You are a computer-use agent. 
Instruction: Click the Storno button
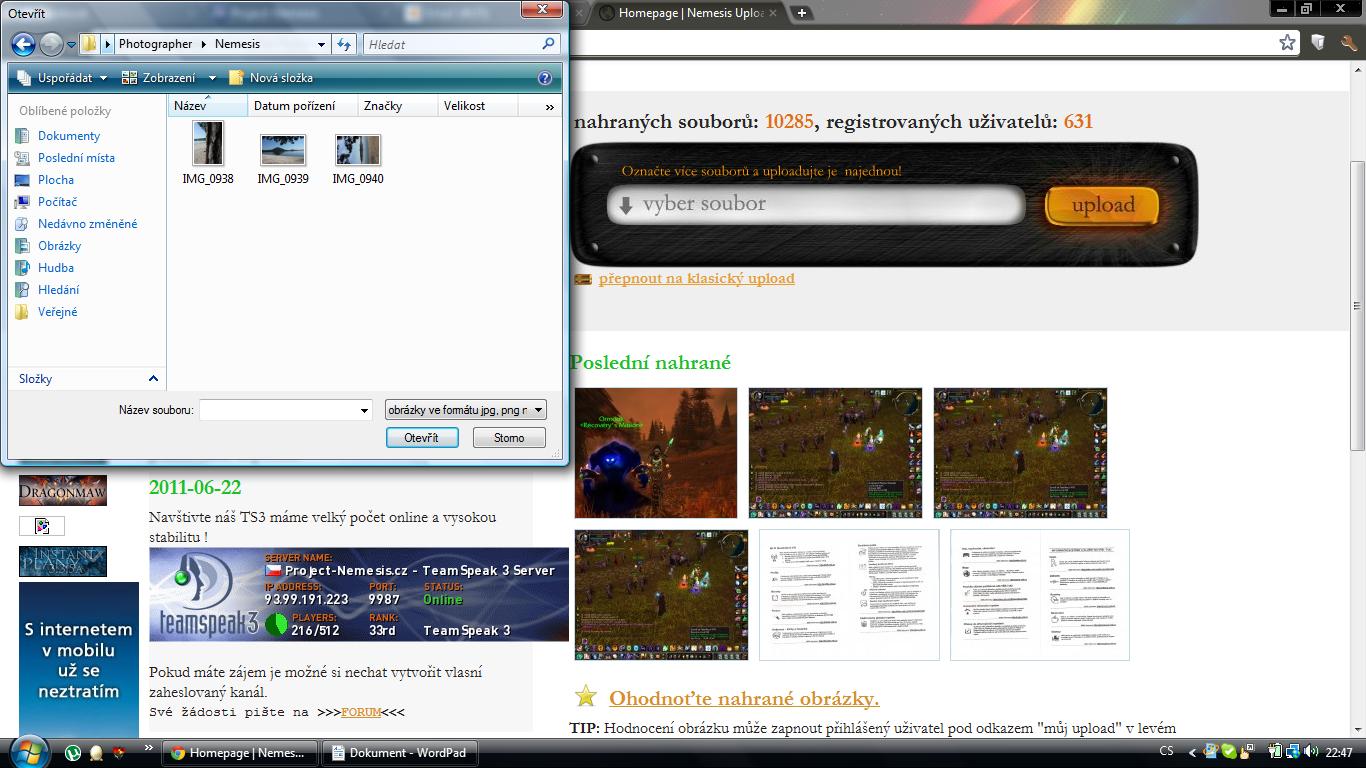pos(509,438)
